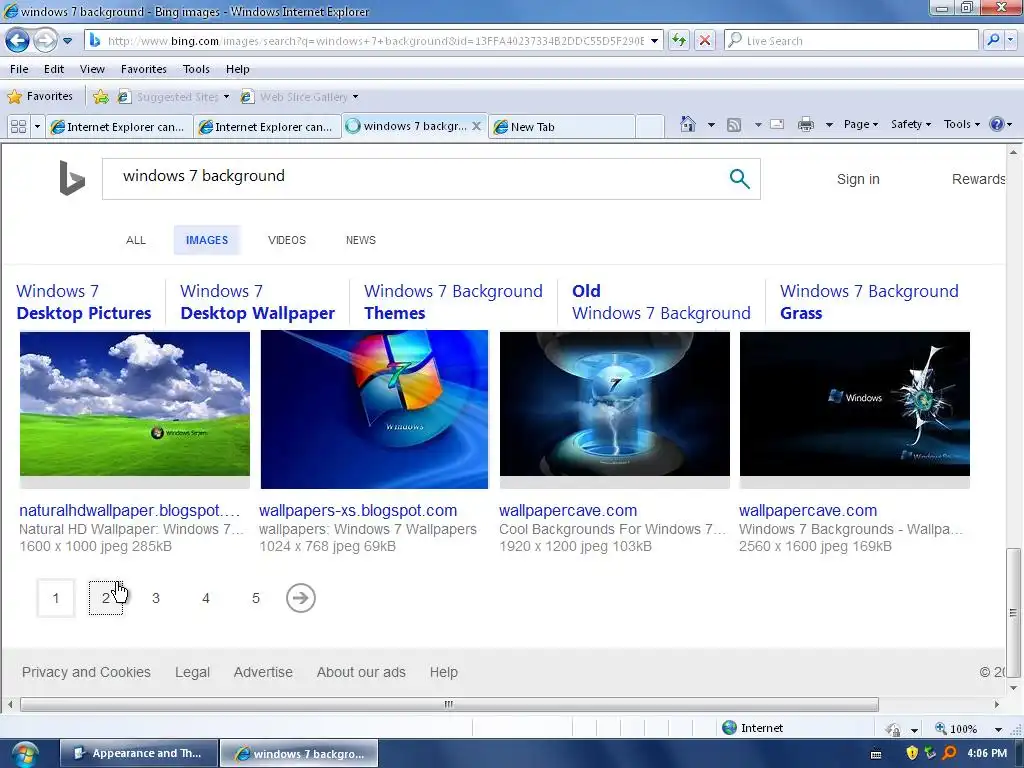1024x768 pixels.
Task: Click Windows 7 Background Grass suggestion
Action: [869, 302]
